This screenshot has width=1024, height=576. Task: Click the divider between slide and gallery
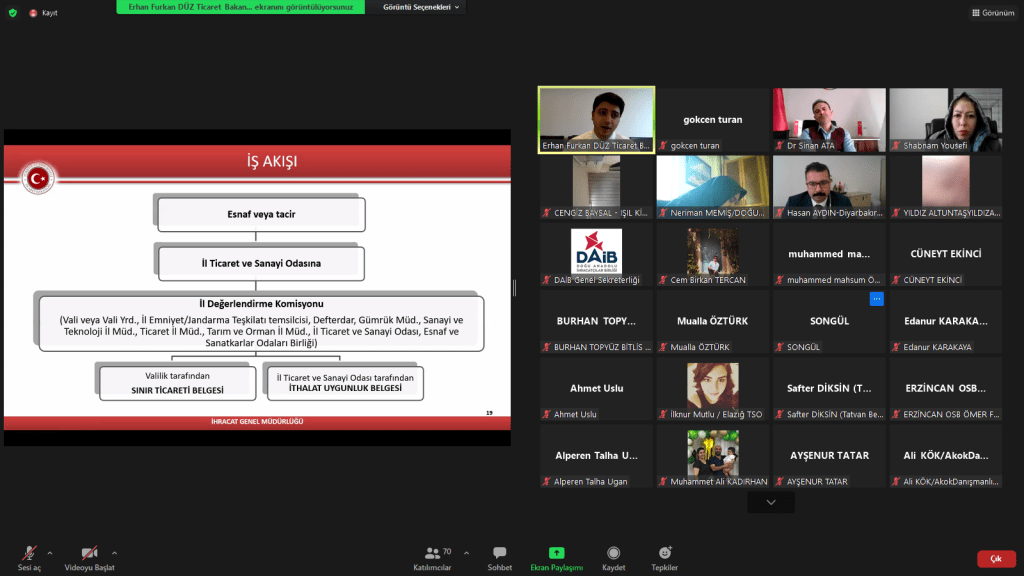[x=515, y=288]
